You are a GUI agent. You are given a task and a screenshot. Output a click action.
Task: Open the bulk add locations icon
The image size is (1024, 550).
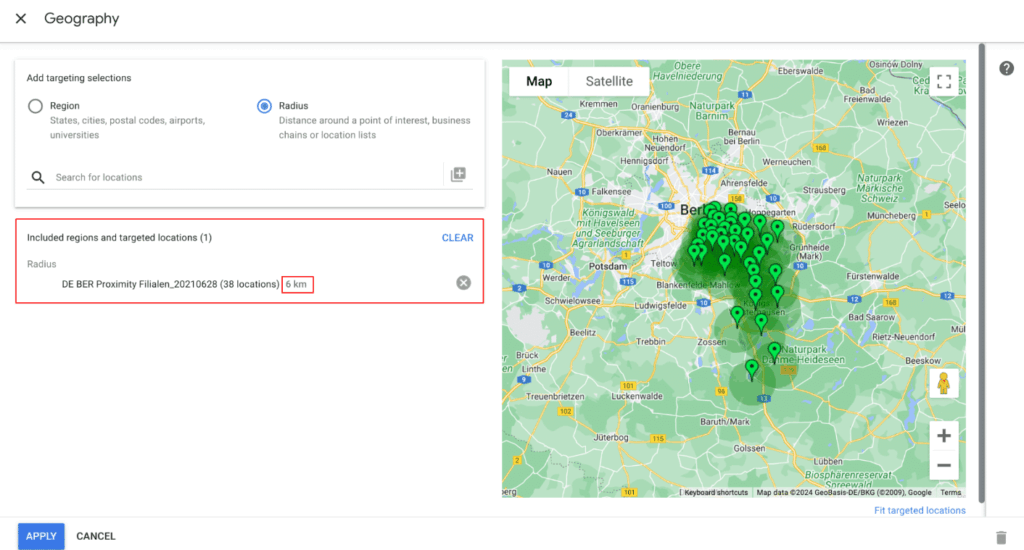(458, 174)
